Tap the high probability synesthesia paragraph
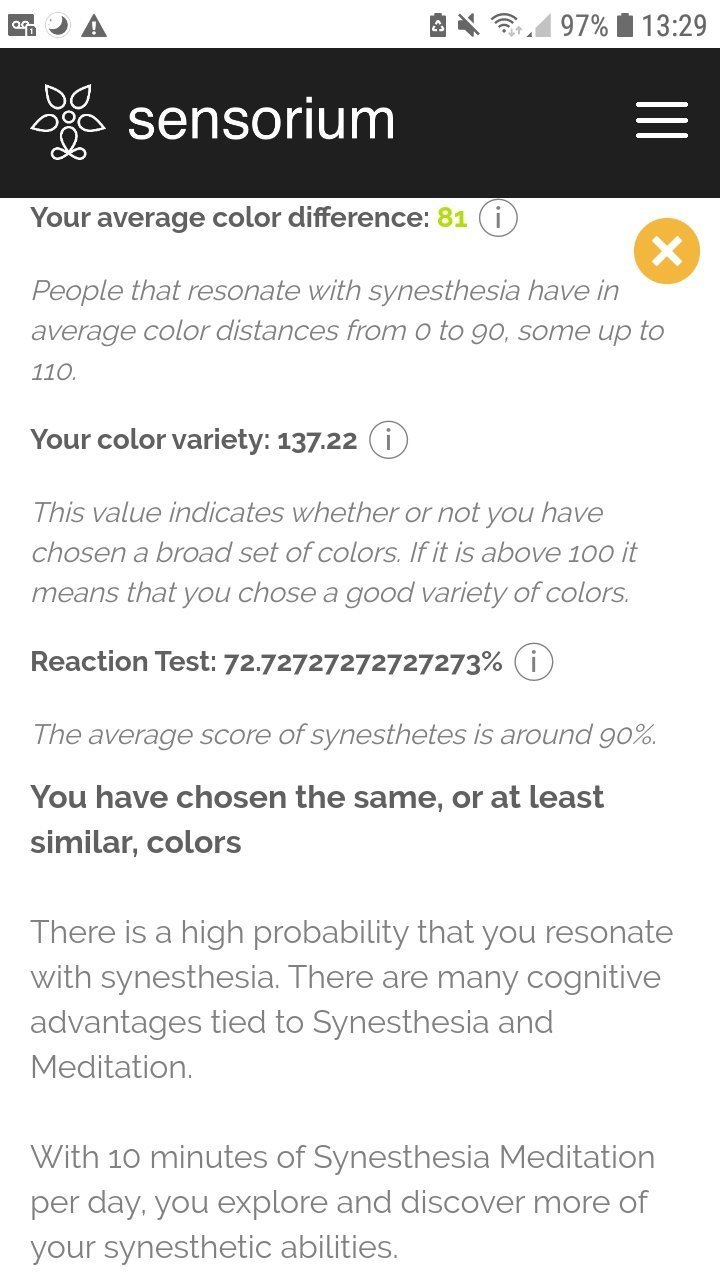The width and height of the screenshot is (720, 1280). coord(350,999)
